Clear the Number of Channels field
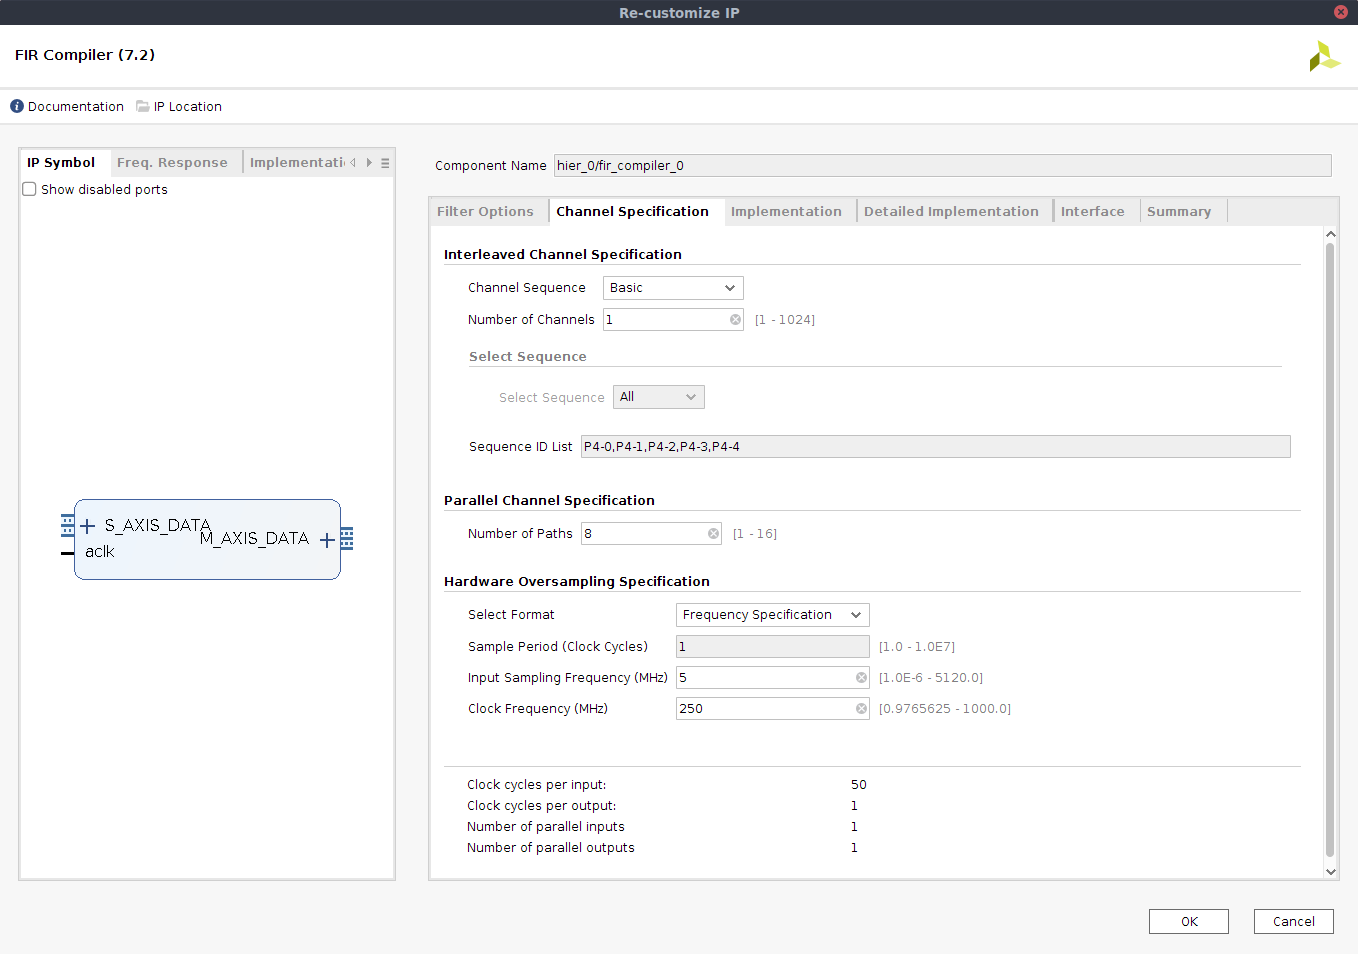This screenshot has height=954, width=1358. click(x=736, y=320)
